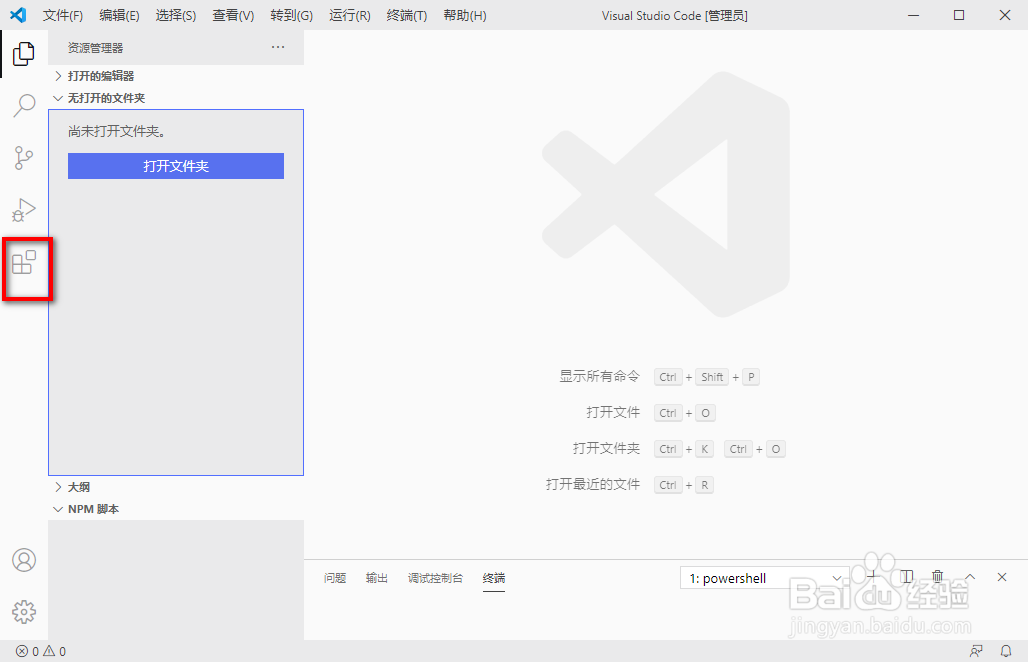Minimize the VS Code window
This screenshot has height=662, width=1028.
tap(913, 15)
